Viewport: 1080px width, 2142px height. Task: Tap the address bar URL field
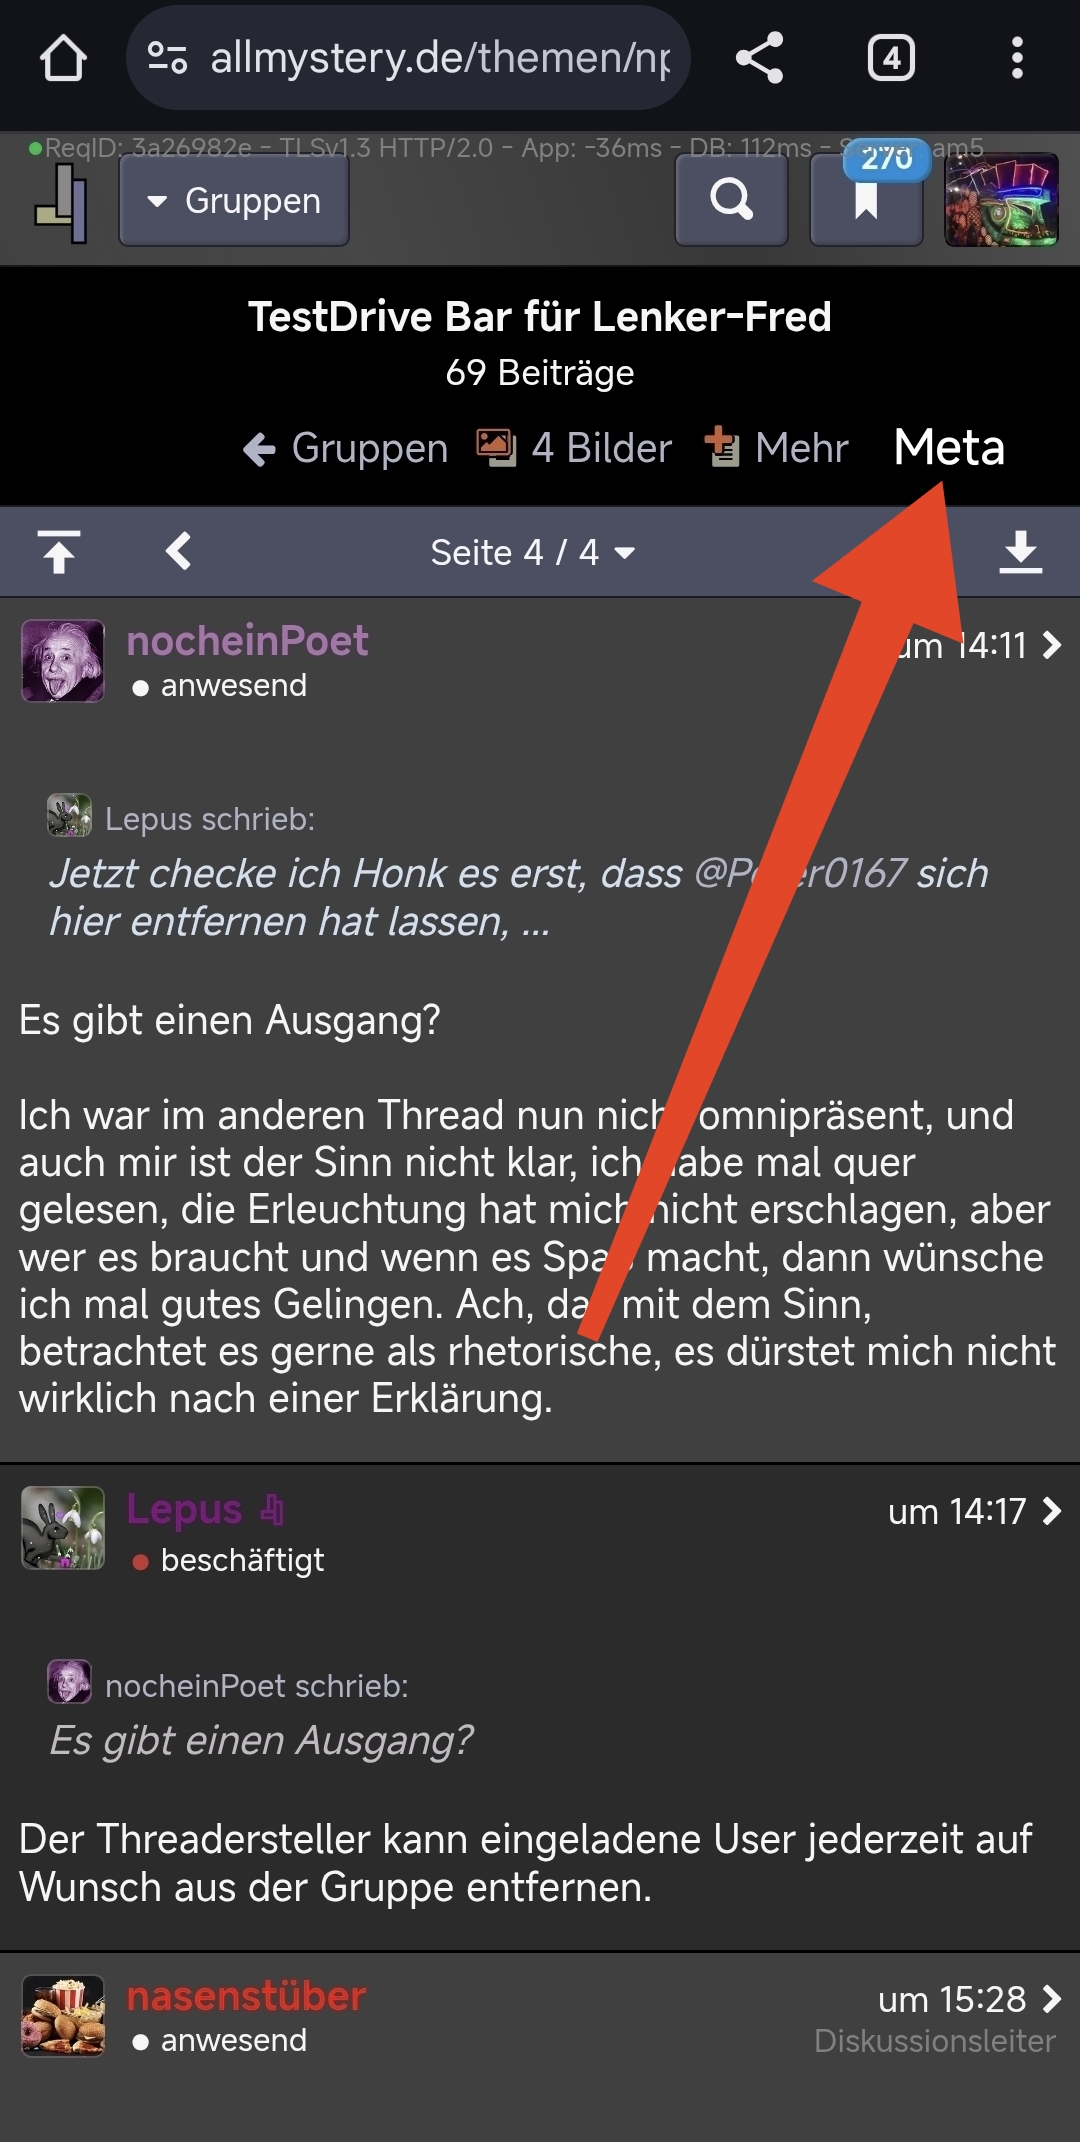(408, 58)
